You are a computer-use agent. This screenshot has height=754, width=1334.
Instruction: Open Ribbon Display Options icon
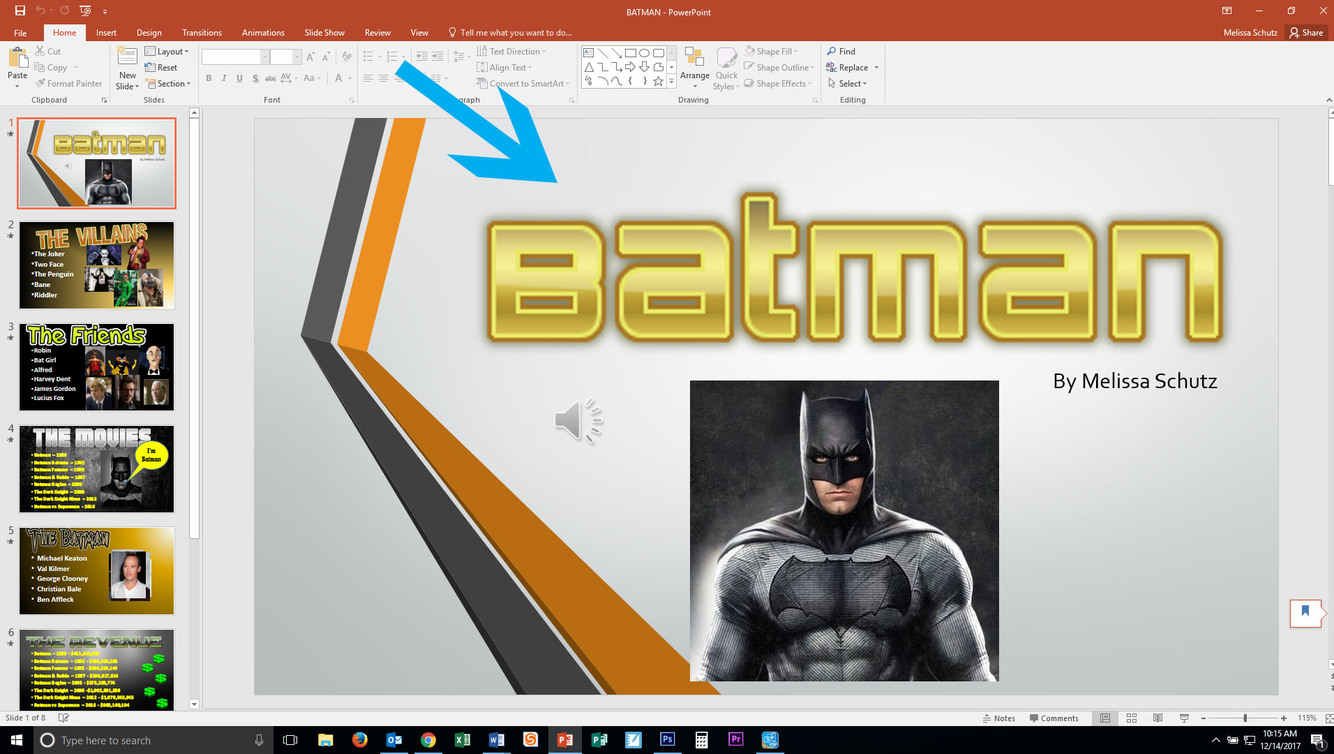click(1226, 10)
